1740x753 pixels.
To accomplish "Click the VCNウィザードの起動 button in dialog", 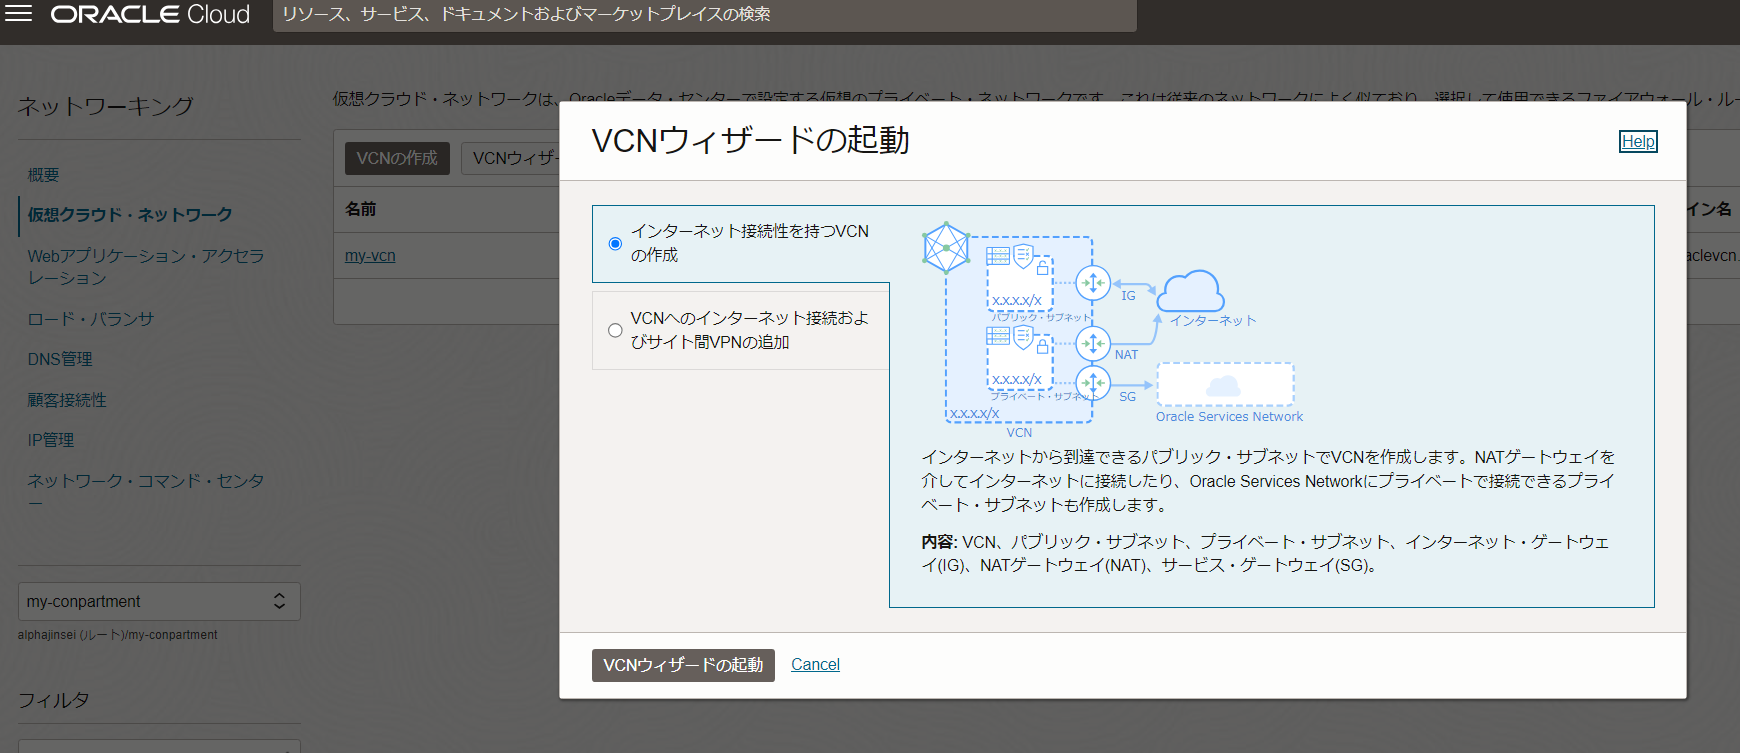I will tap(683, 665).
